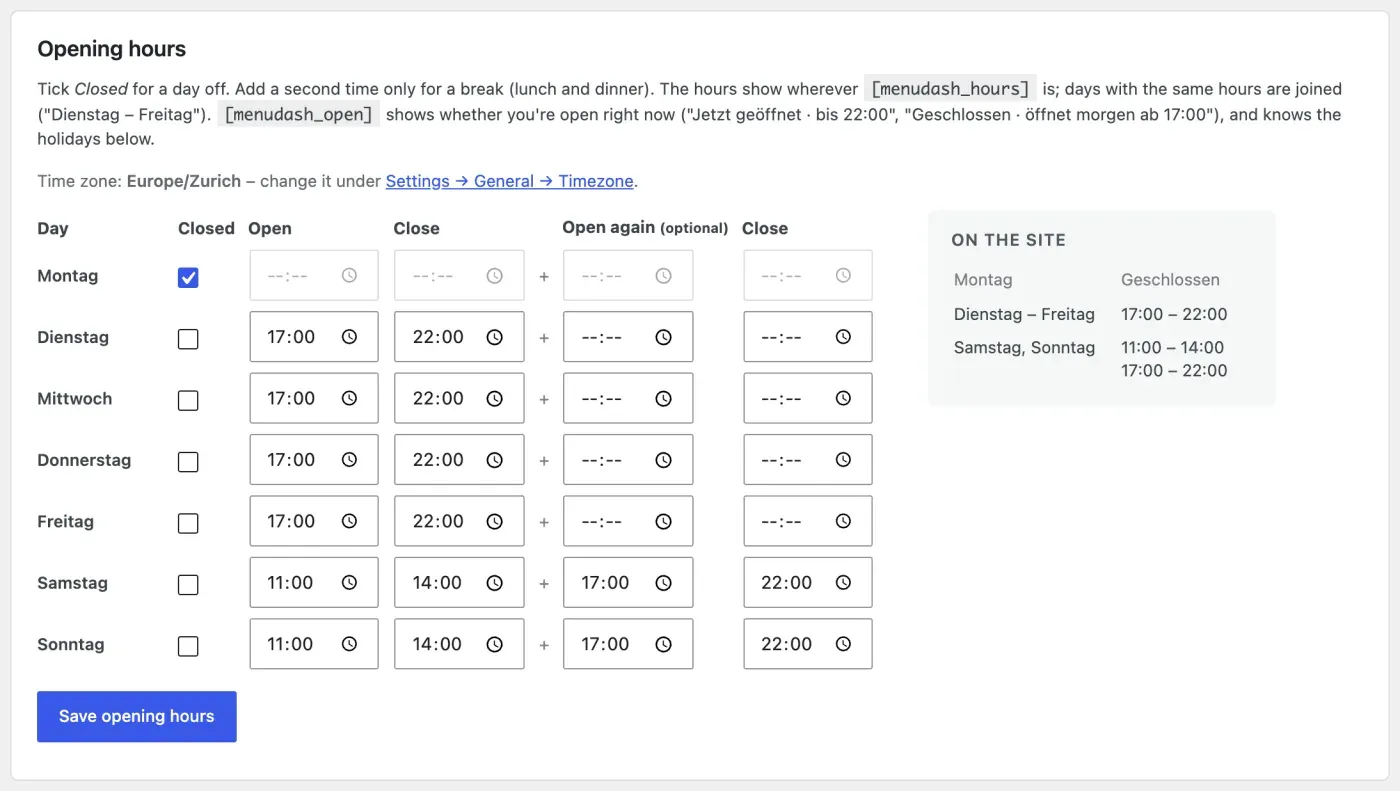1400x791 pixels.
Task: Focus Mittwoch's 22:00 Close time field
Action: [x=459, y=398]
